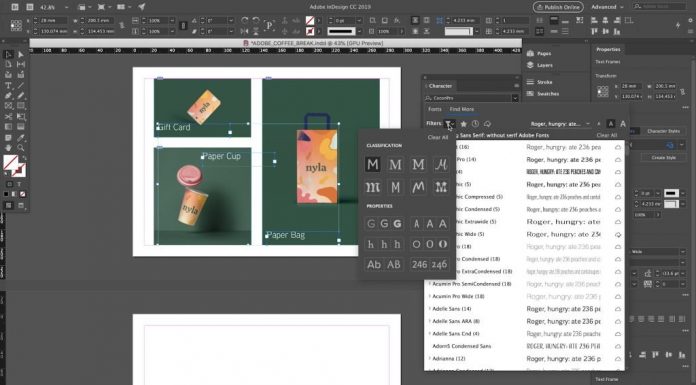The width and height of the screenshot is (696, 385).
Task: Click the fill color swatch in toolbox
Action: (x=11, y=162)
